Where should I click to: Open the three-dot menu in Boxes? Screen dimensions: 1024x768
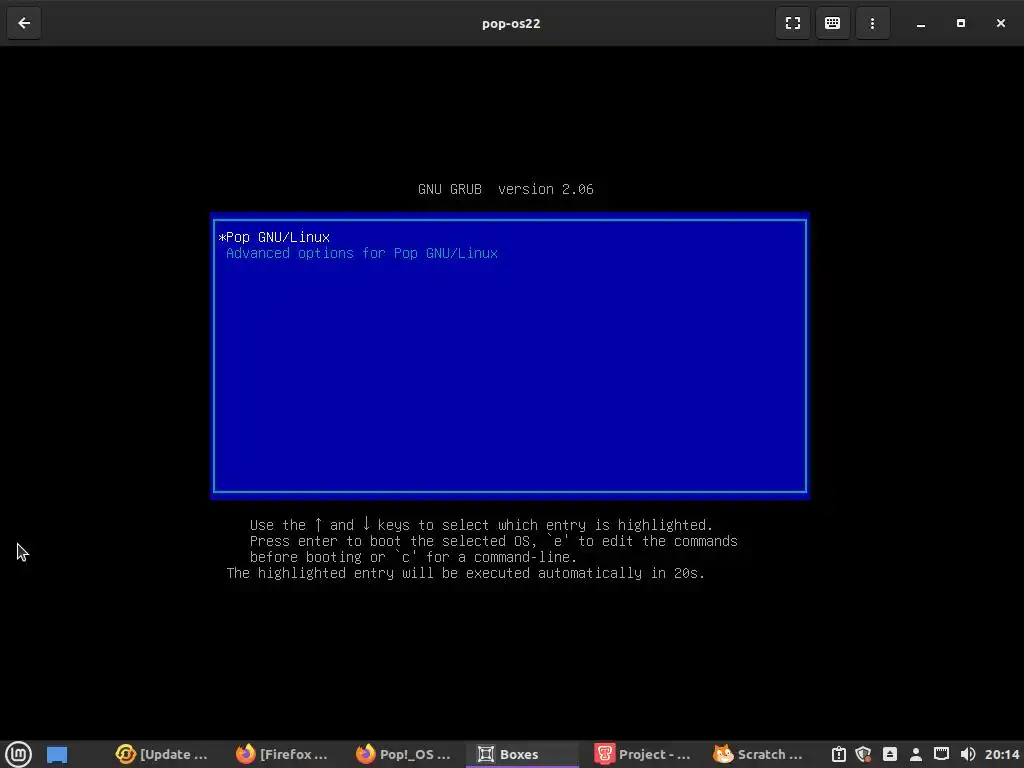(x=872, y=24)
